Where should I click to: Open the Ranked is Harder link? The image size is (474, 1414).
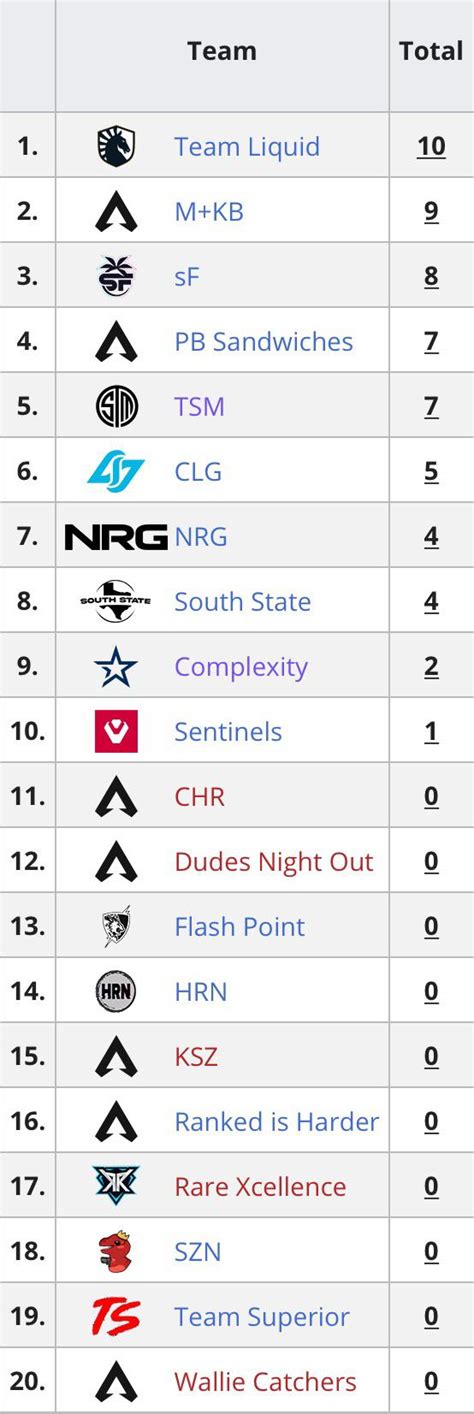(x=277, y=1122)
